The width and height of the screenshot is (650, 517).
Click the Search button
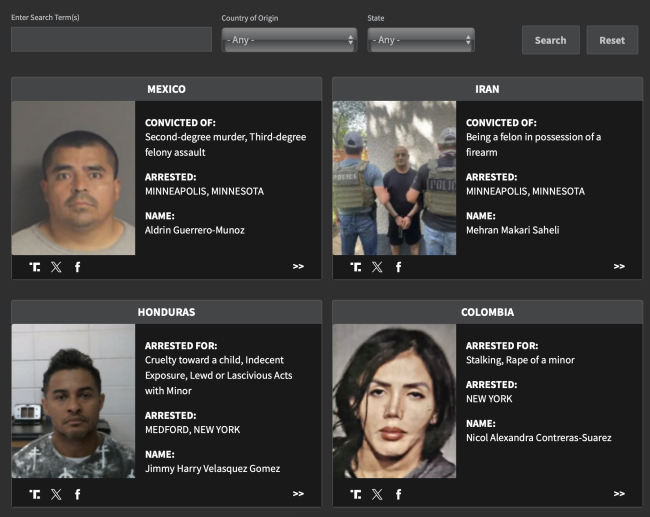(x=551, y=40)
